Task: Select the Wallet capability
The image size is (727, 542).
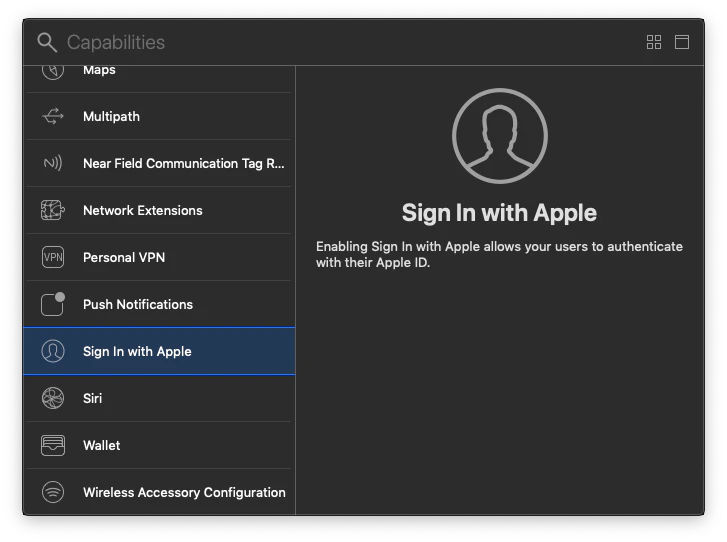Action: pyautogui.click(x=159, y=445)
